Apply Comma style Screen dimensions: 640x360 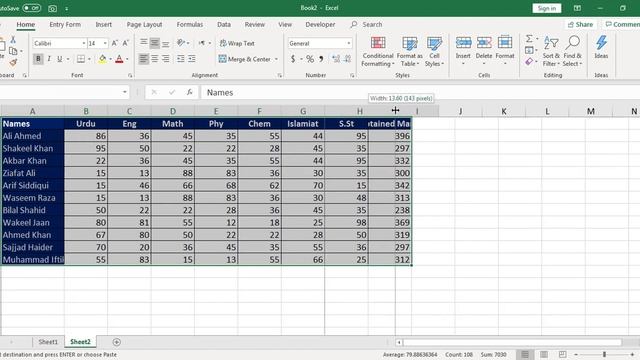tap(321, 59)
